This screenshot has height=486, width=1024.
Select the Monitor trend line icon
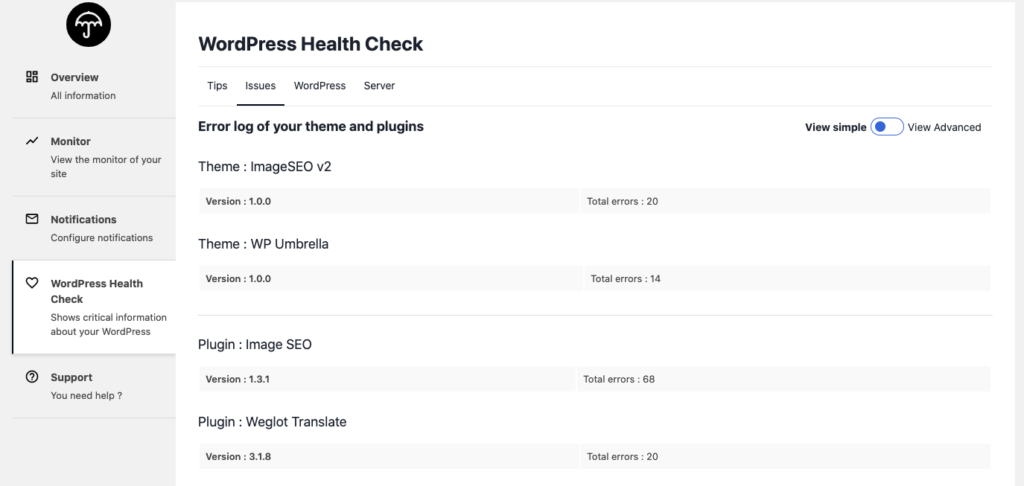click(x=32, y=141)
